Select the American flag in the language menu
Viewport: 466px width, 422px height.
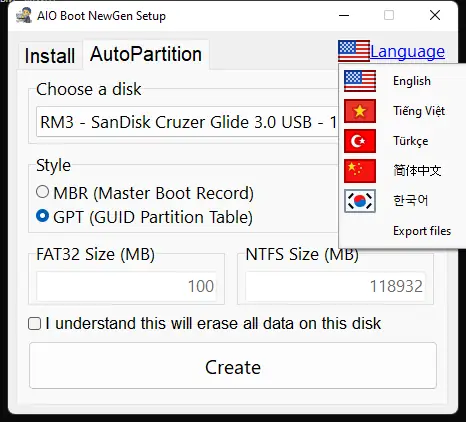click(360, 81)
